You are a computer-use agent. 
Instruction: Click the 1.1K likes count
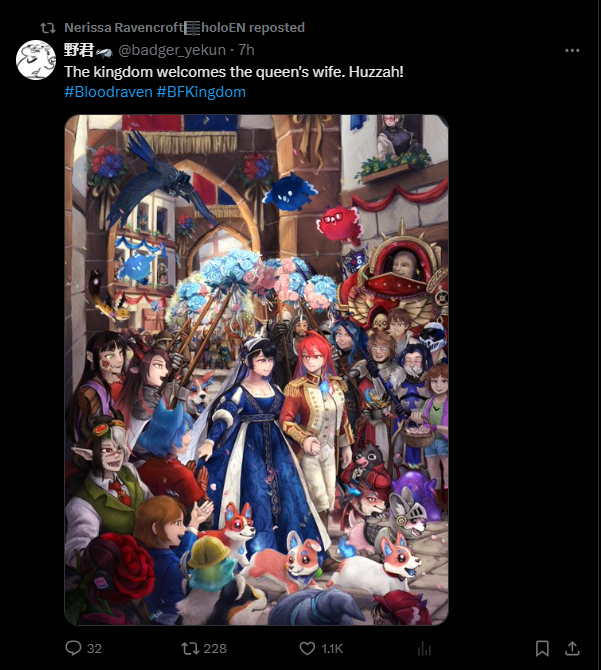(332, 649)
